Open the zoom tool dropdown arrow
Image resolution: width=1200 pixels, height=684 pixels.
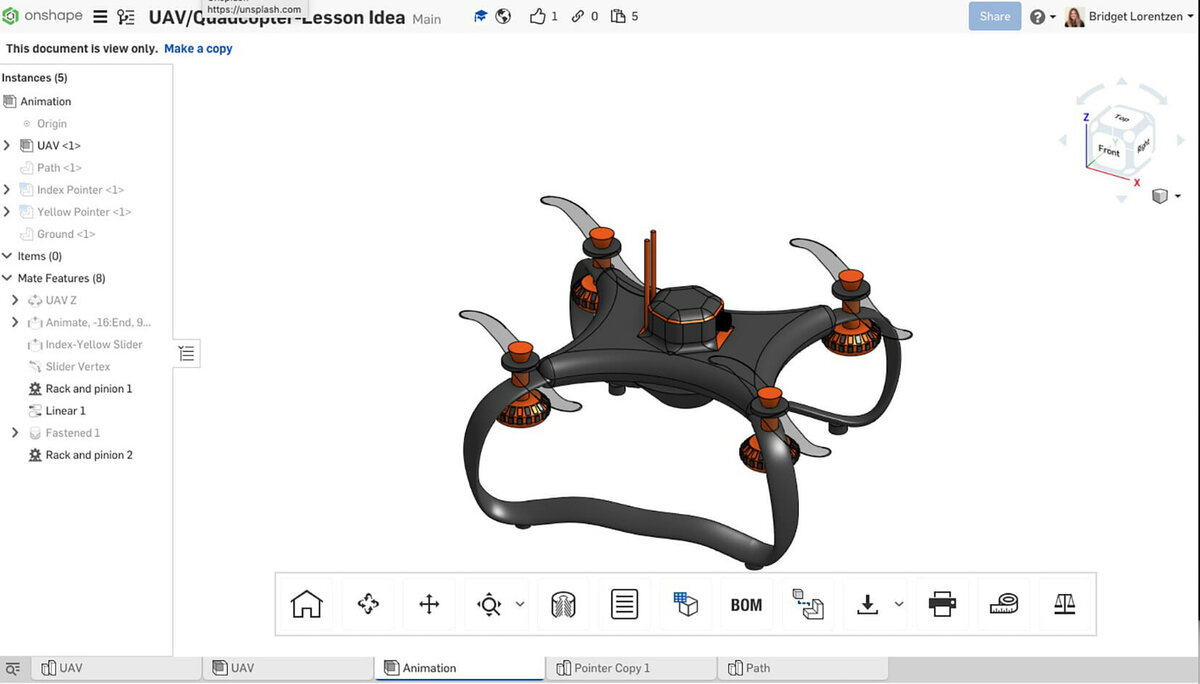pos(520,604)
